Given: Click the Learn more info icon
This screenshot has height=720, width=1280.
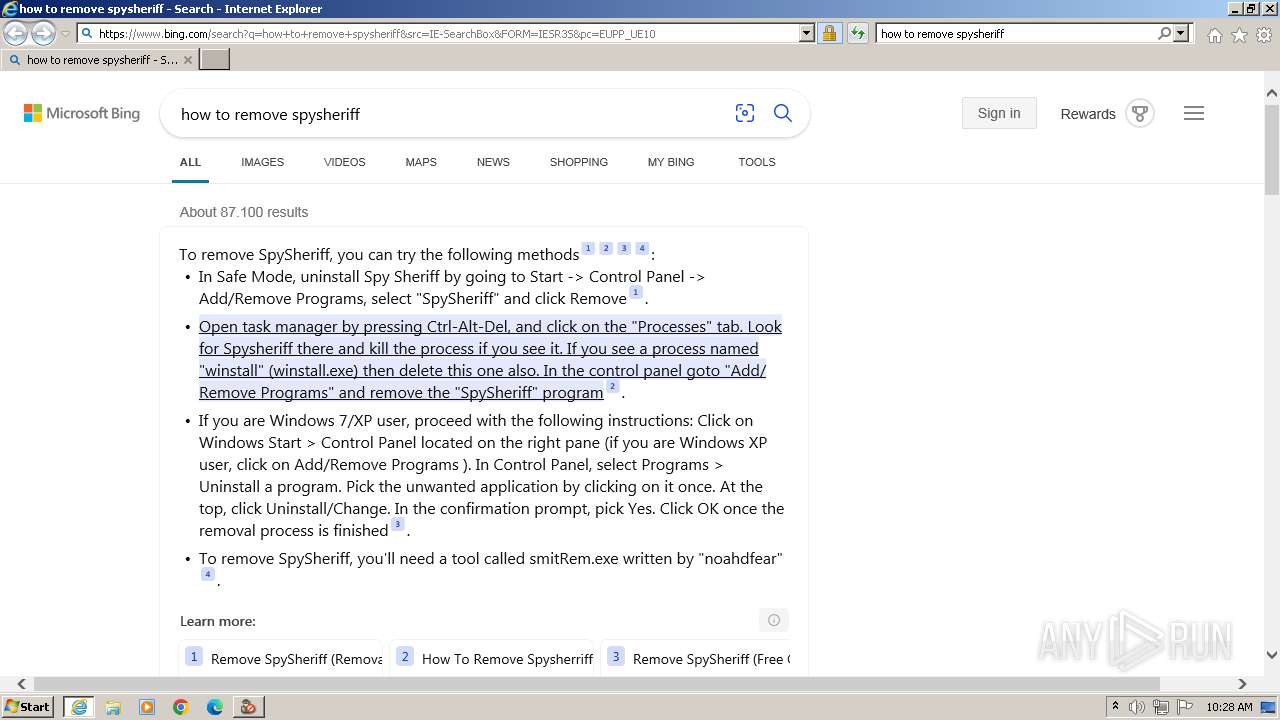Looking at the screenshot, I should coord(774,620).
